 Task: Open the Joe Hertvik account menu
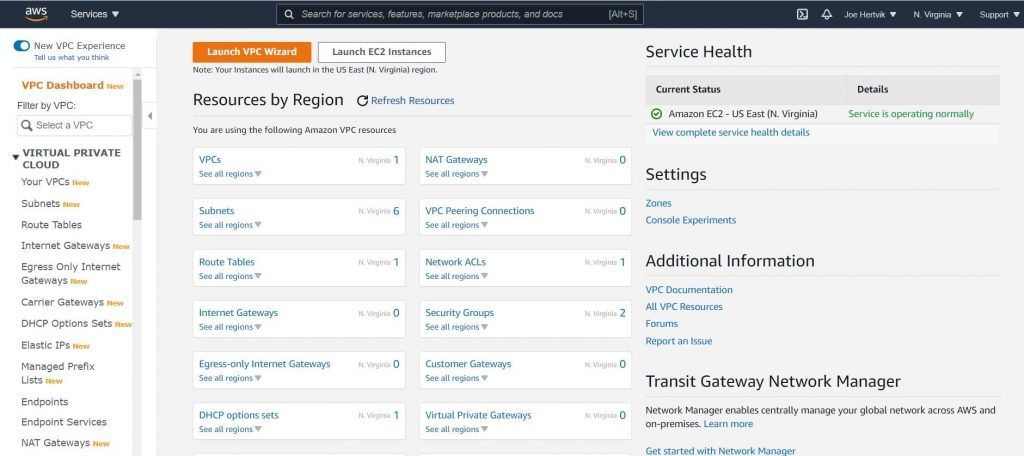click(870, 14)
